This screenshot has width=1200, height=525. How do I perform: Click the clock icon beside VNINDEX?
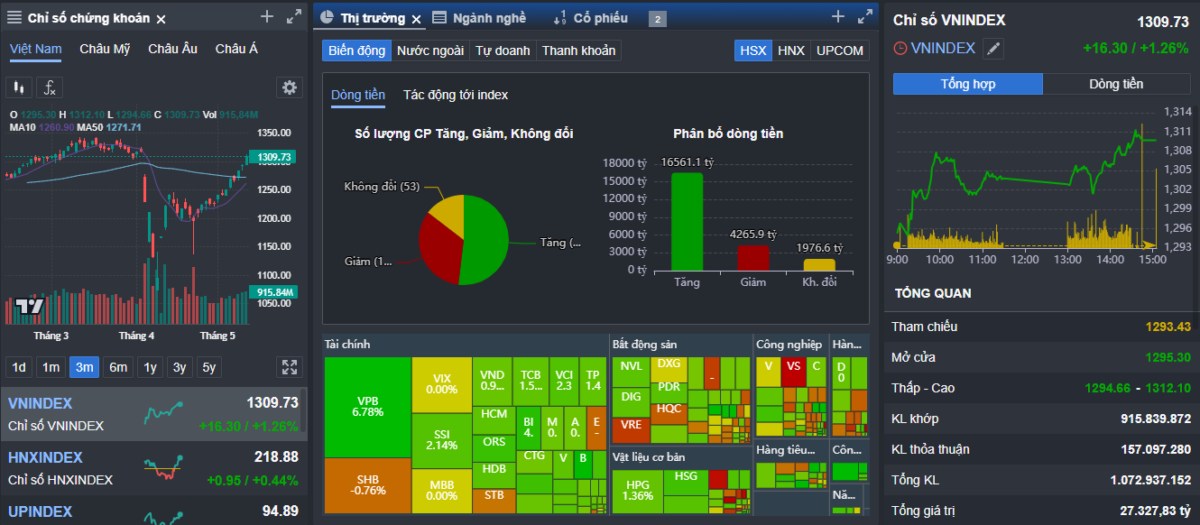(x=900, y=48)
